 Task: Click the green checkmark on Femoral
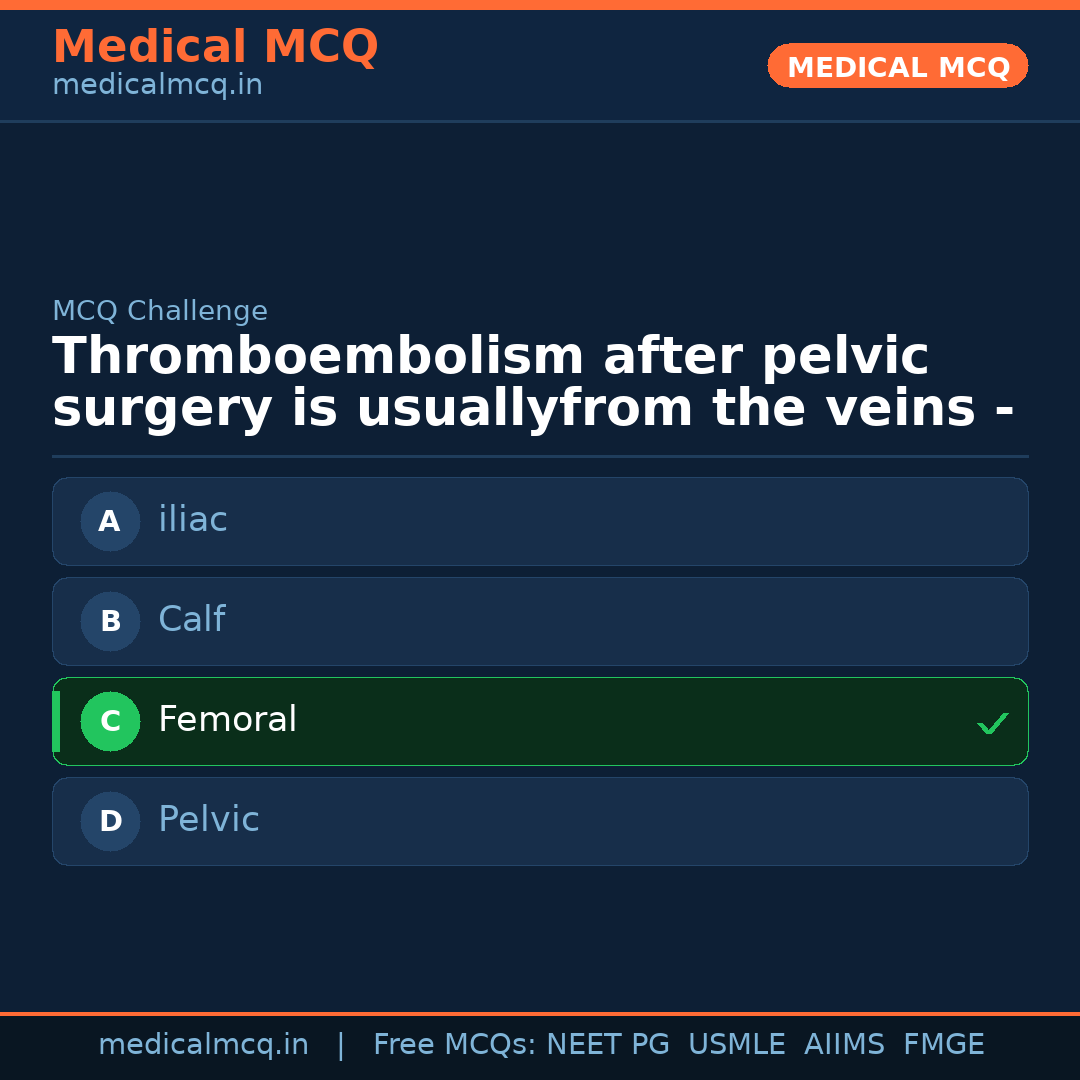click(992, 722)
